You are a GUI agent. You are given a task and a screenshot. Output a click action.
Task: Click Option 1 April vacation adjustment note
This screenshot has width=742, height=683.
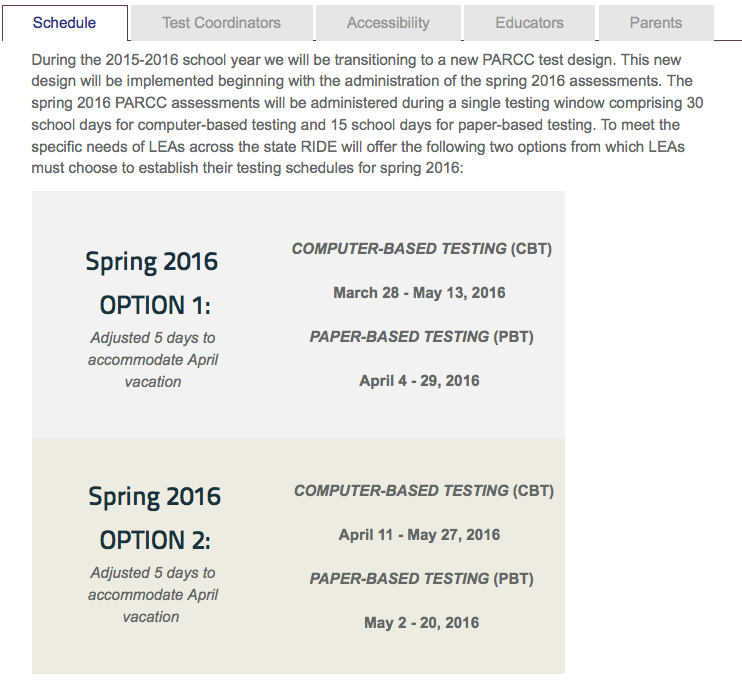click(153, 360)
